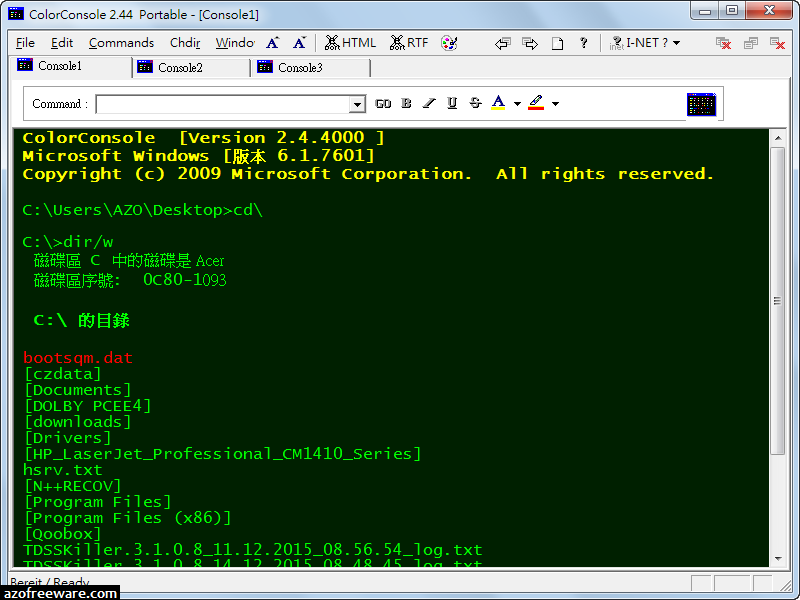Image resolution: width=800 pixels, height=600 pixels.
Task: Click the ColorConsole Version 2.4.4000 line
Action: pyautogui.click(x=204, y=138)
